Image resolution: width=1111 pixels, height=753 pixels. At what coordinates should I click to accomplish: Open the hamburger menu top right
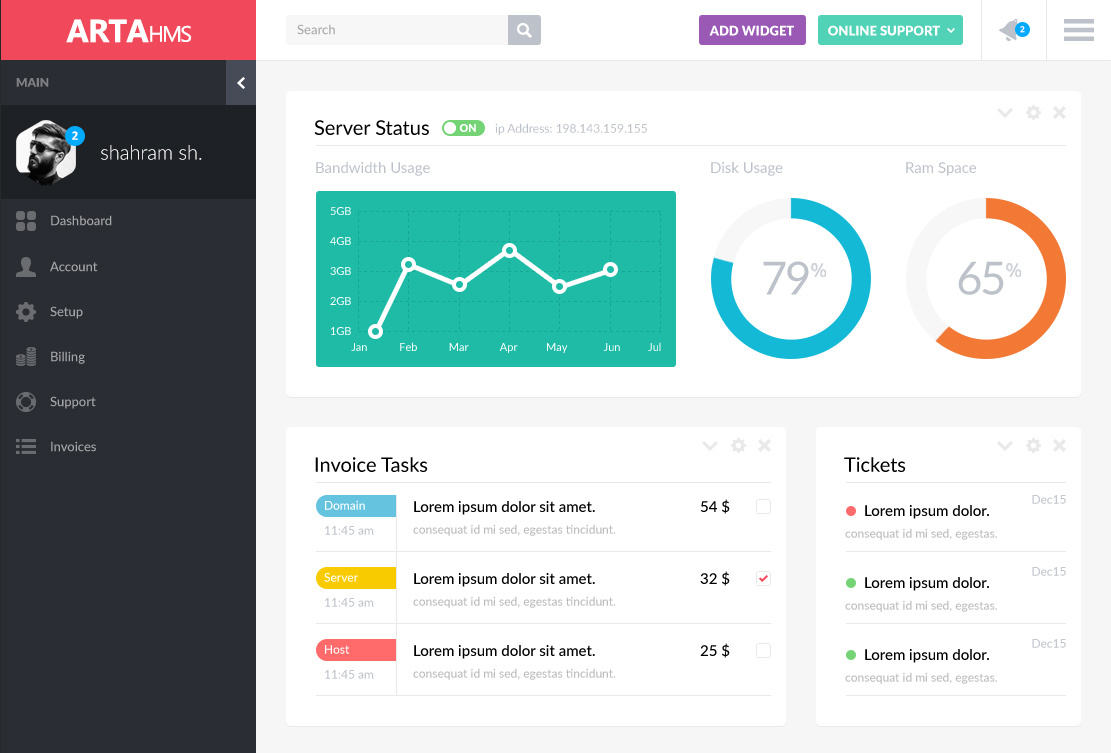[x=1078, y=30]
